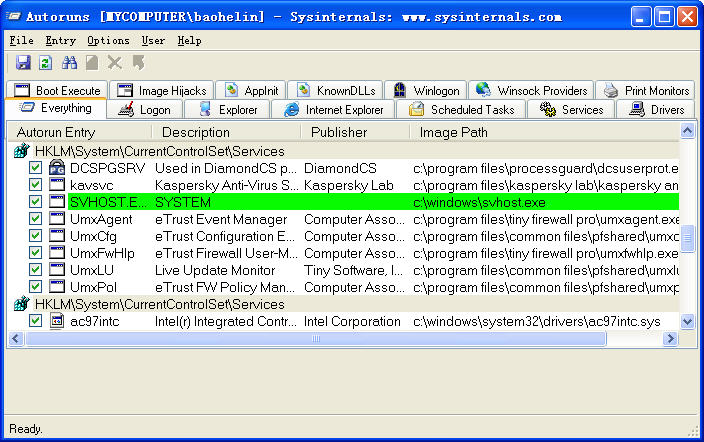Switch to the Scheduled Tasks tab
Screen dimensions: 704x442
(x=461, y=110)
